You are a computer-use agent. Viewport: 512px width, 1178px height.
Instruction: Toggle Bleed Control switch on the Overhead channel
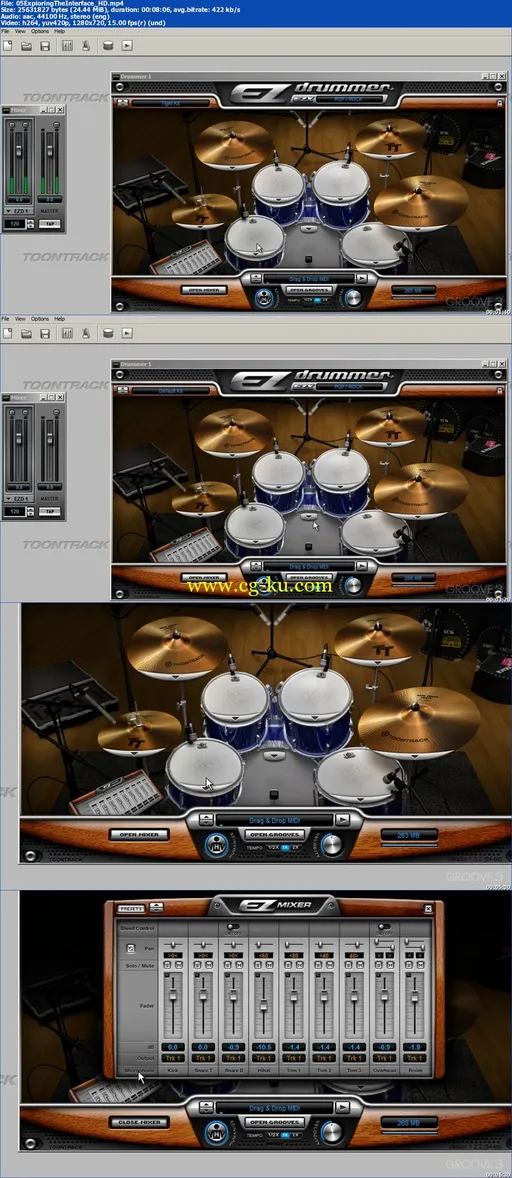(x=384, y=927)
